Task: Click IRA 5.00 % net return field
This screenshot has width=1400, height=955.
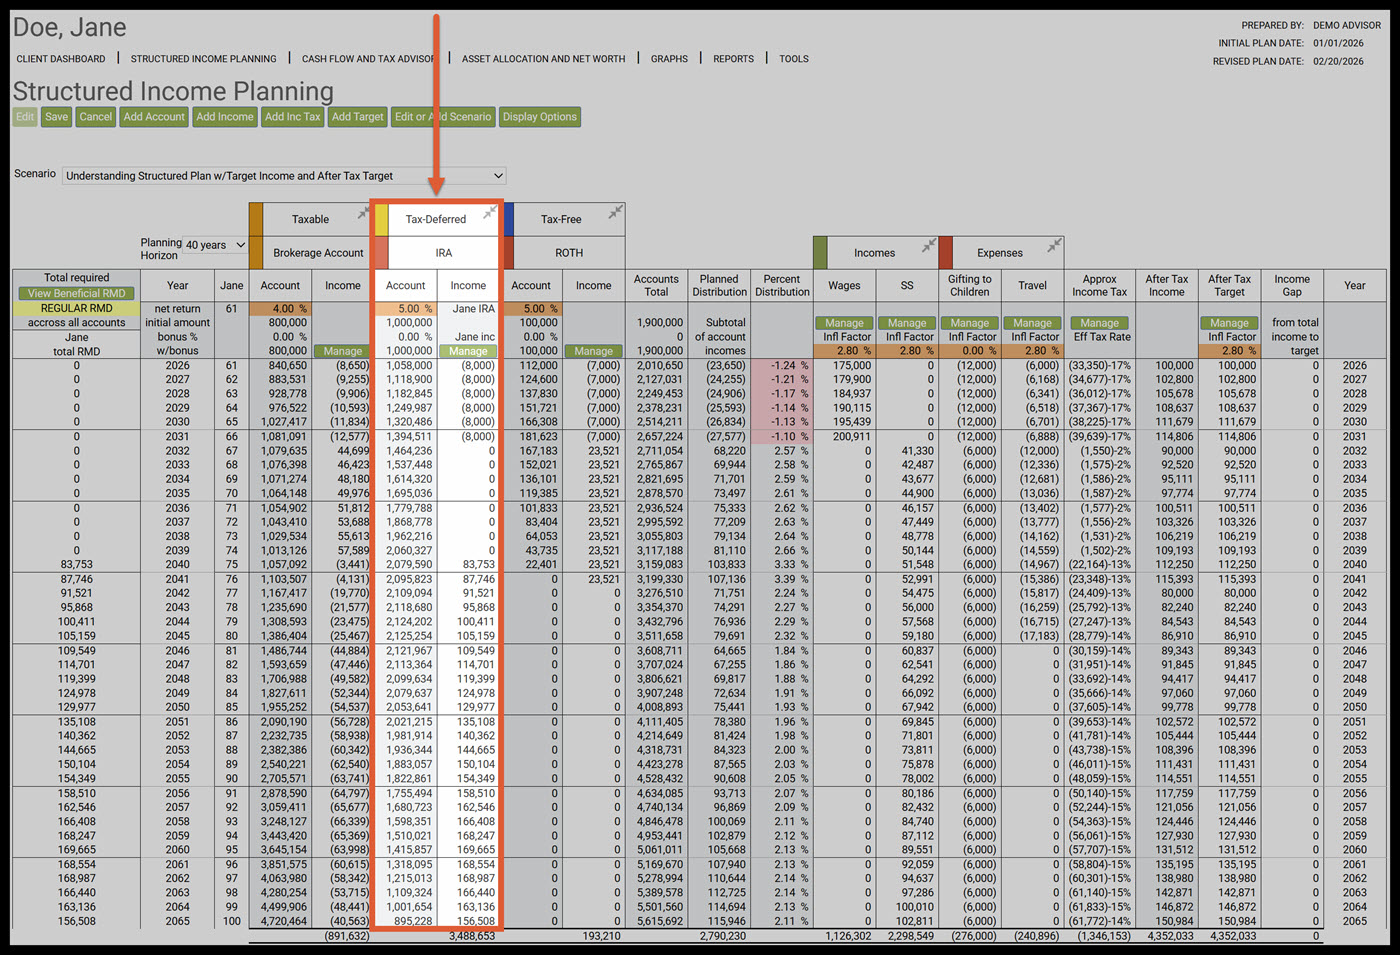Action: [x=406, y=309]
